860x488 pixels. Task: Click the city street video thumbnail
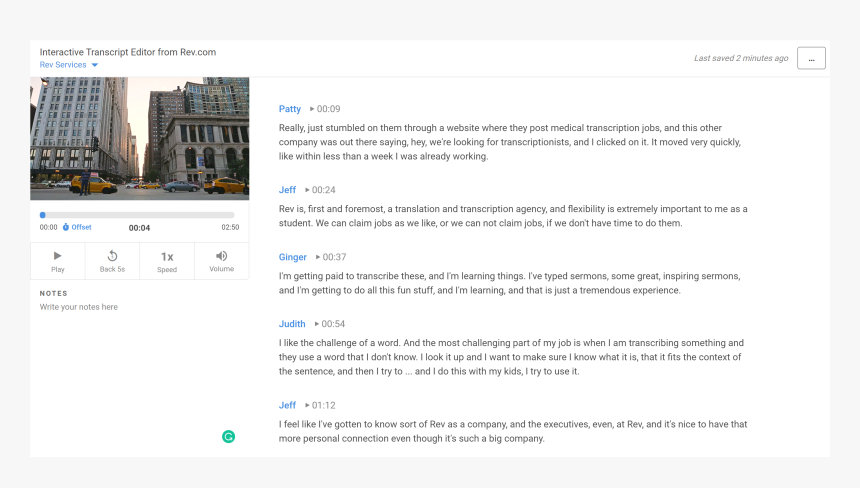tap(139, 138)
